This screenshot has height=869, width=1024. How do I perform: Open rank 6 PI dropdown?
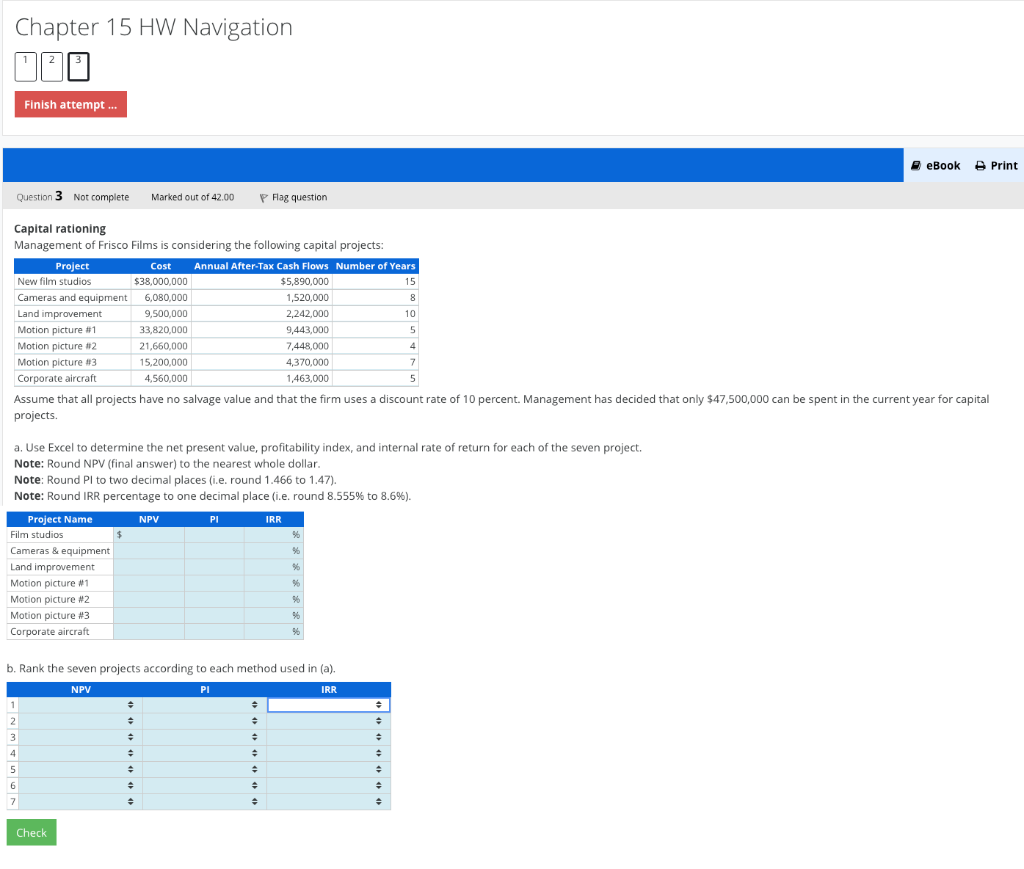click(204, 785)
